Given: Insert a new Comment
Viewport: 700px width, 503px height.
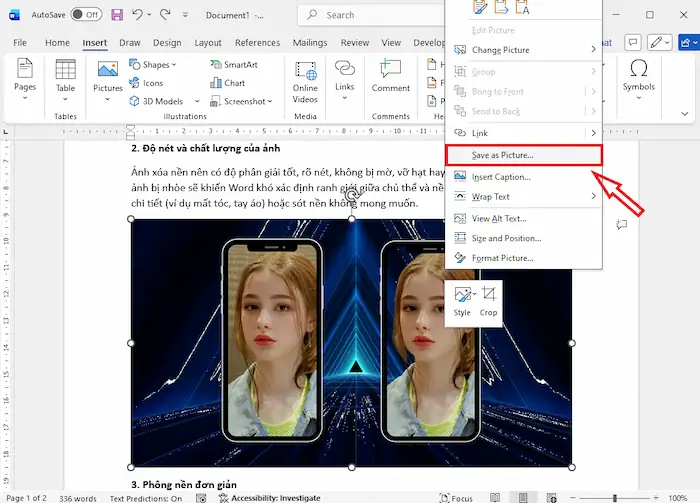Looking at the screenshot, I should [x=391, y=76].
